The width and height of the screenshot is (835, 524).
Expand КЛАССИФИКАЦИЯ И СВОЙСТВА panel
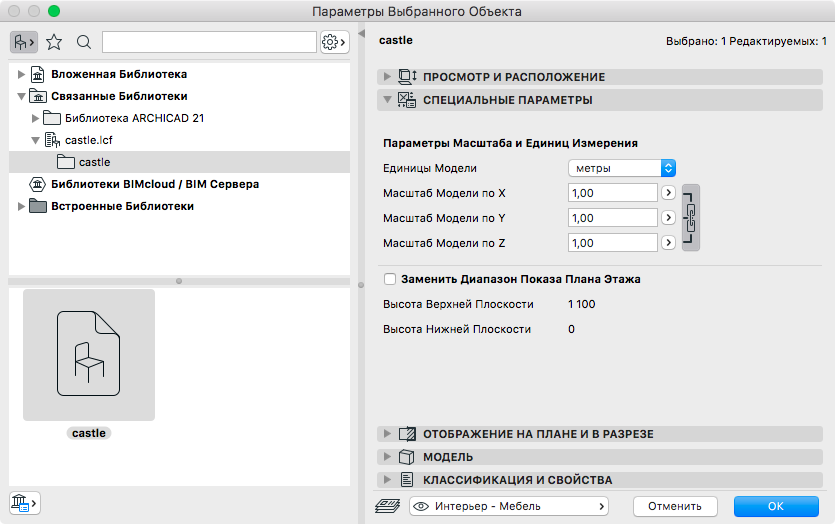[387, 480]
